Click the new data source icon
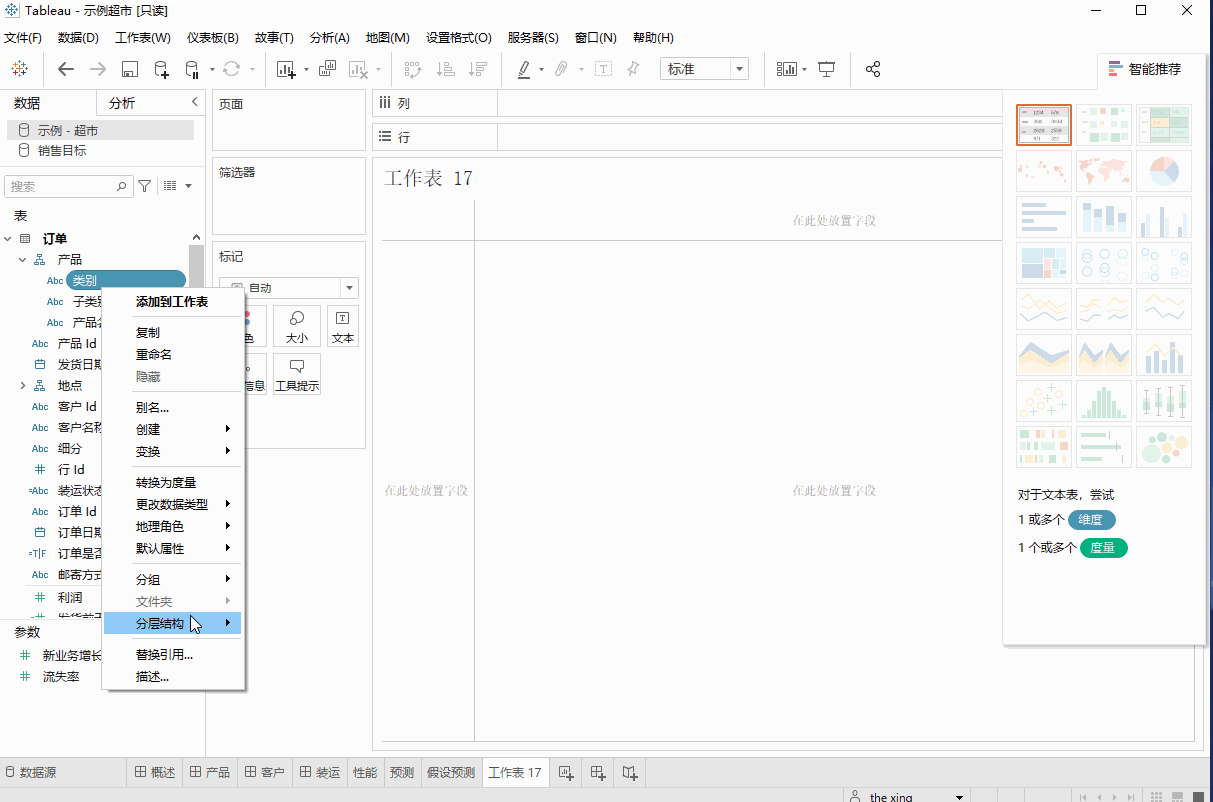The image size is (1213, 802). pos(161,69)
